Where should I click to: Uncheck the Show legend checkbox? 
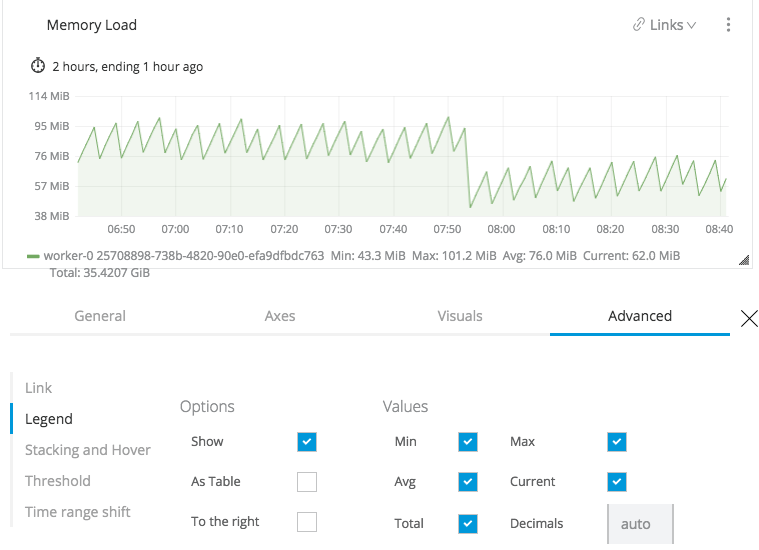pos(307,441)
